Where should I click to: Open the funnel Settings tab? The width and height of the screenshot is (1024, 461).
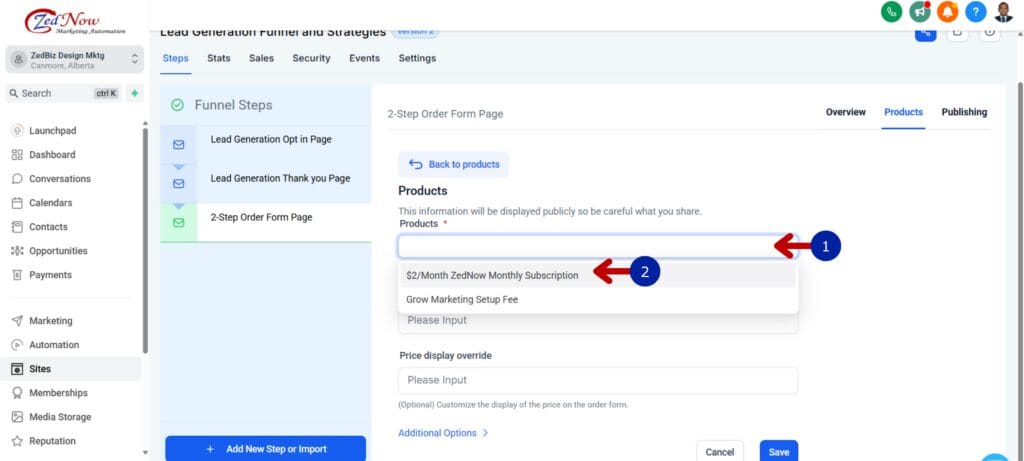pos(417,58)
